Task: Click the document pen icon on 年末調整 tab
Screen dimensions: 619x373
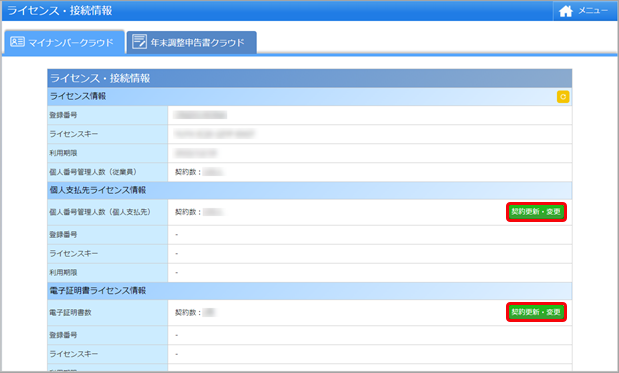Action: tap(139, 41)
